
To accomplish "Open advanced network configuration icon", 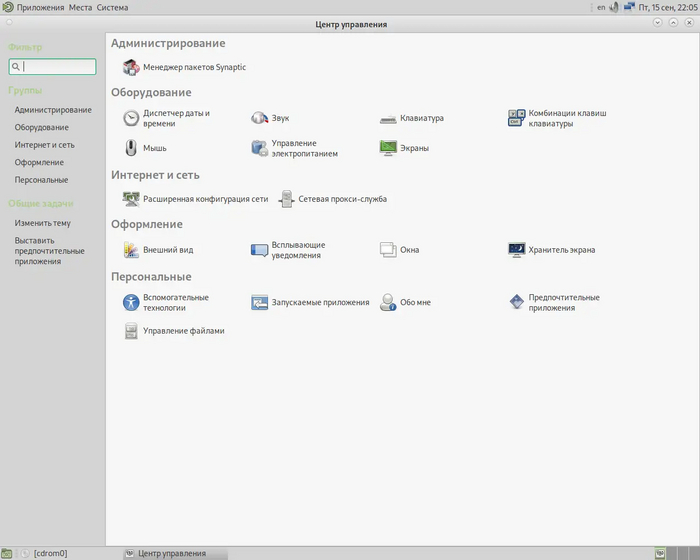I will click(x=131, y=199).
